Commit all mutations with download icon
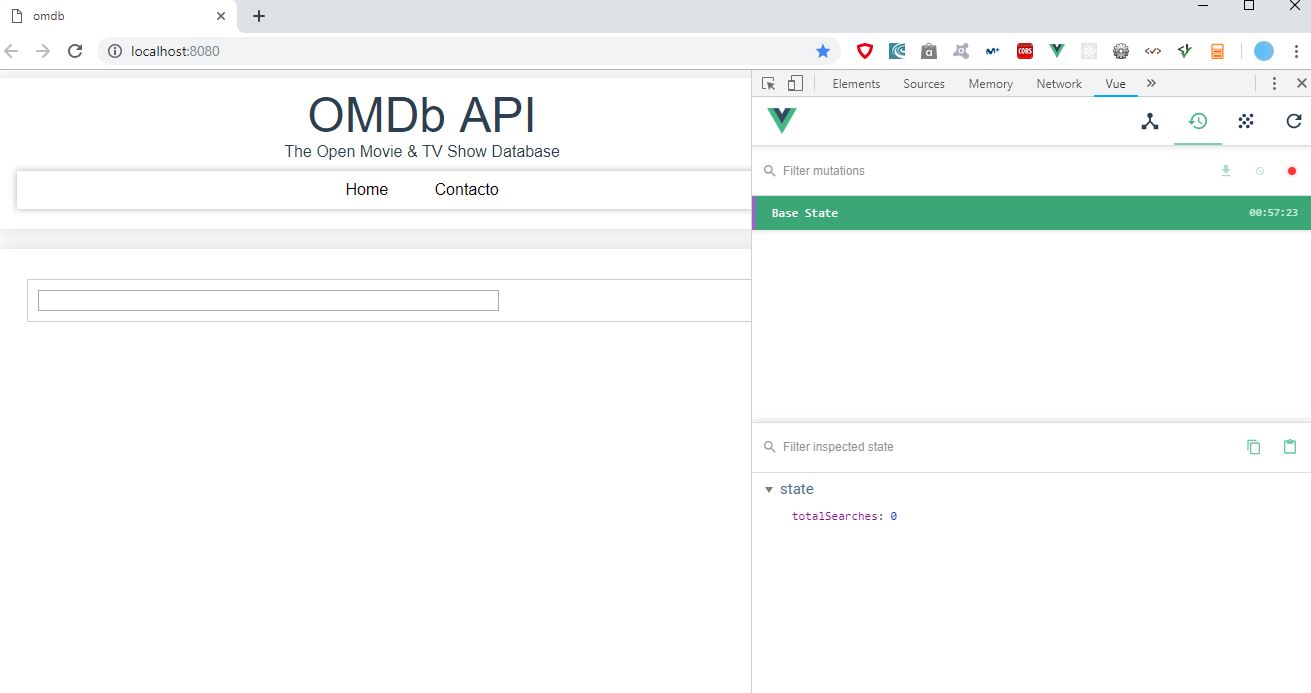The height and width of the screenshot is (693, 1311). [1226, 171]
